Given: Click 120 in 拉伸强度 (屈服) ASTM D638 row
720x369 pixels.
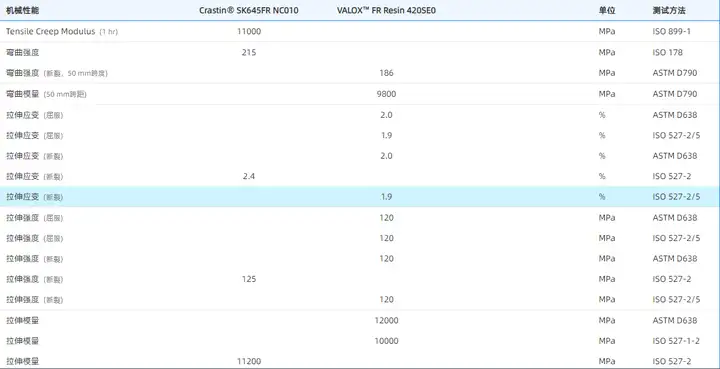Looking at the screenshot, I should pyautogui.click(x=387, y=218).
